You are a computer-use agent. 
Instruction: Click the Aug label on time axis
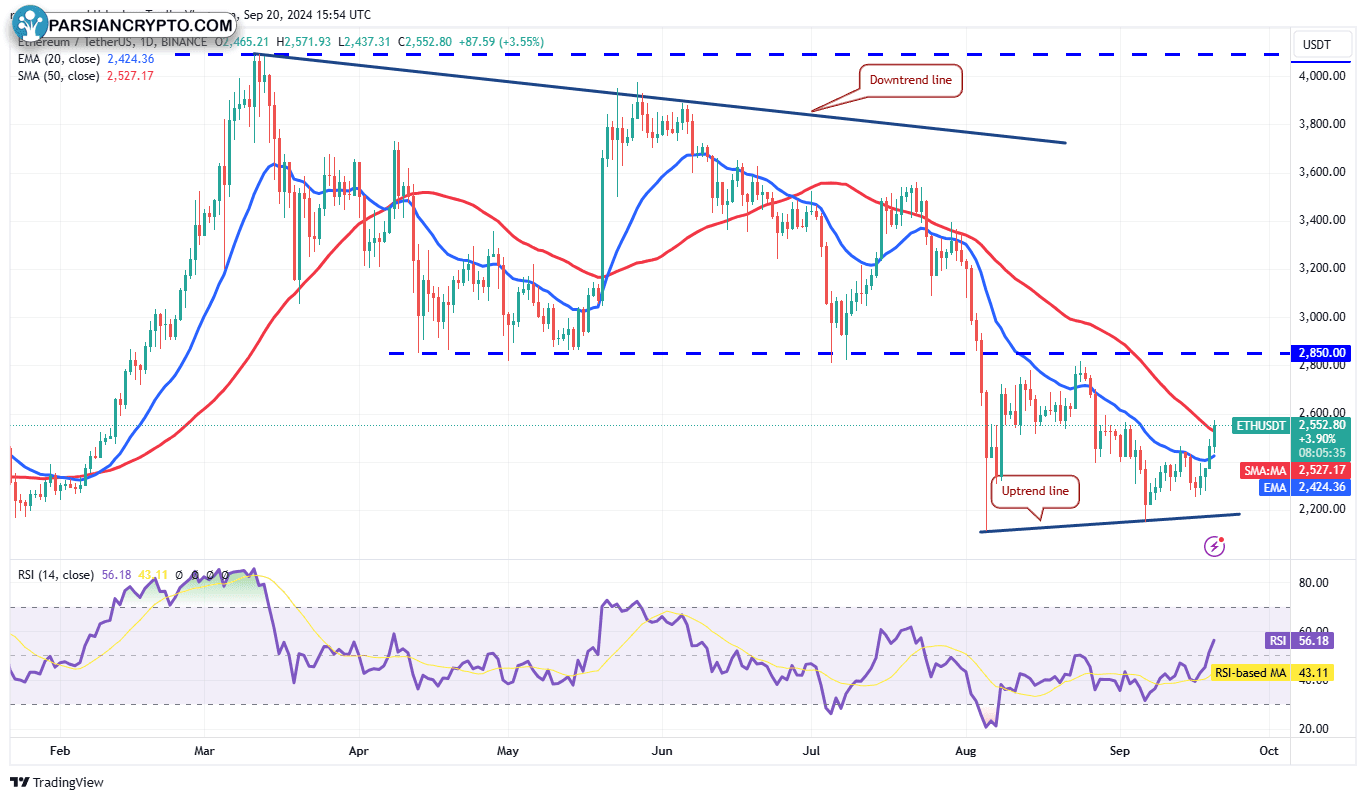[x=965, y=749]
